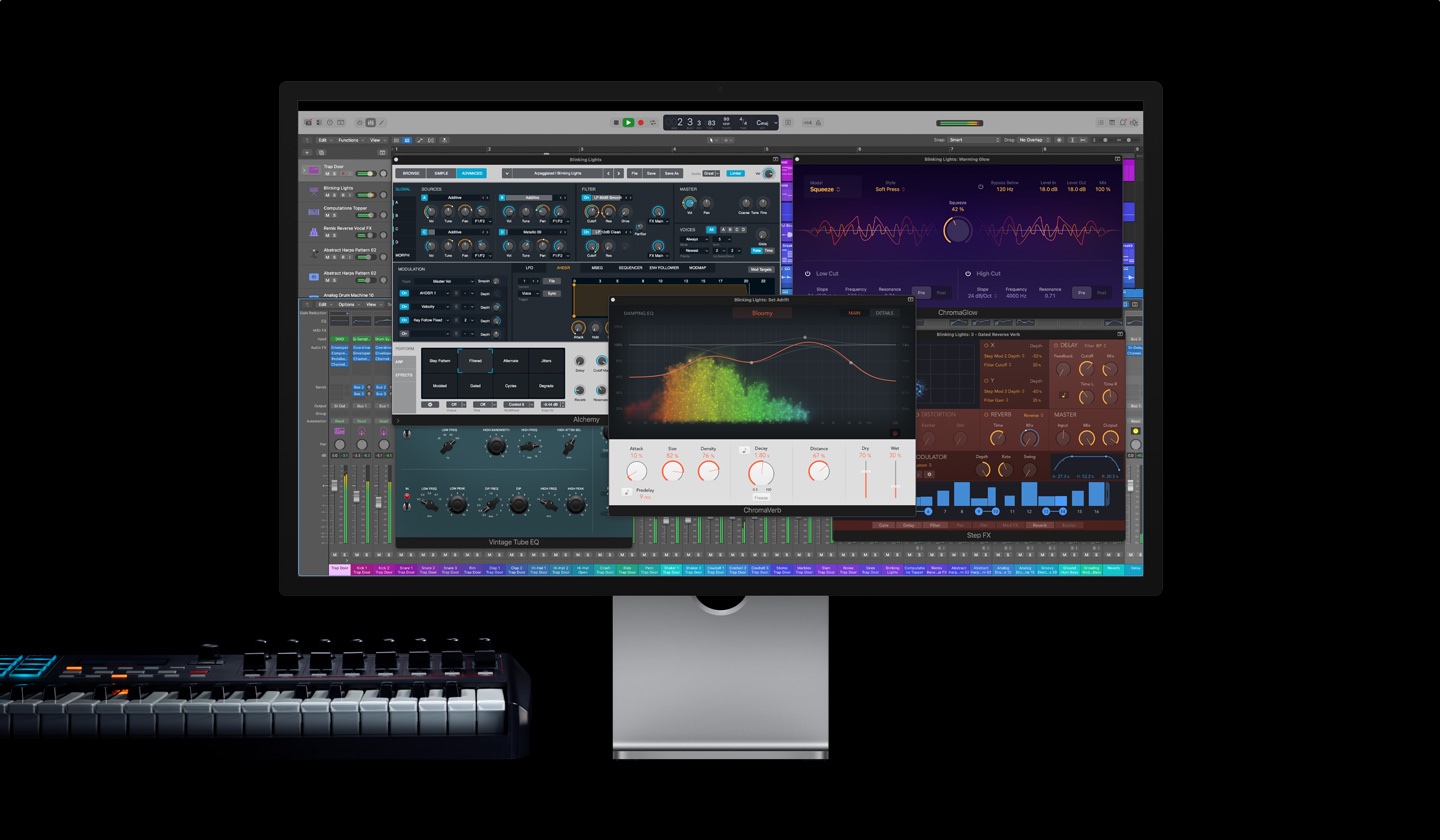Toggle the Limiter button in Alchemy
The image size is (1440, 840).
coord(736,173)
